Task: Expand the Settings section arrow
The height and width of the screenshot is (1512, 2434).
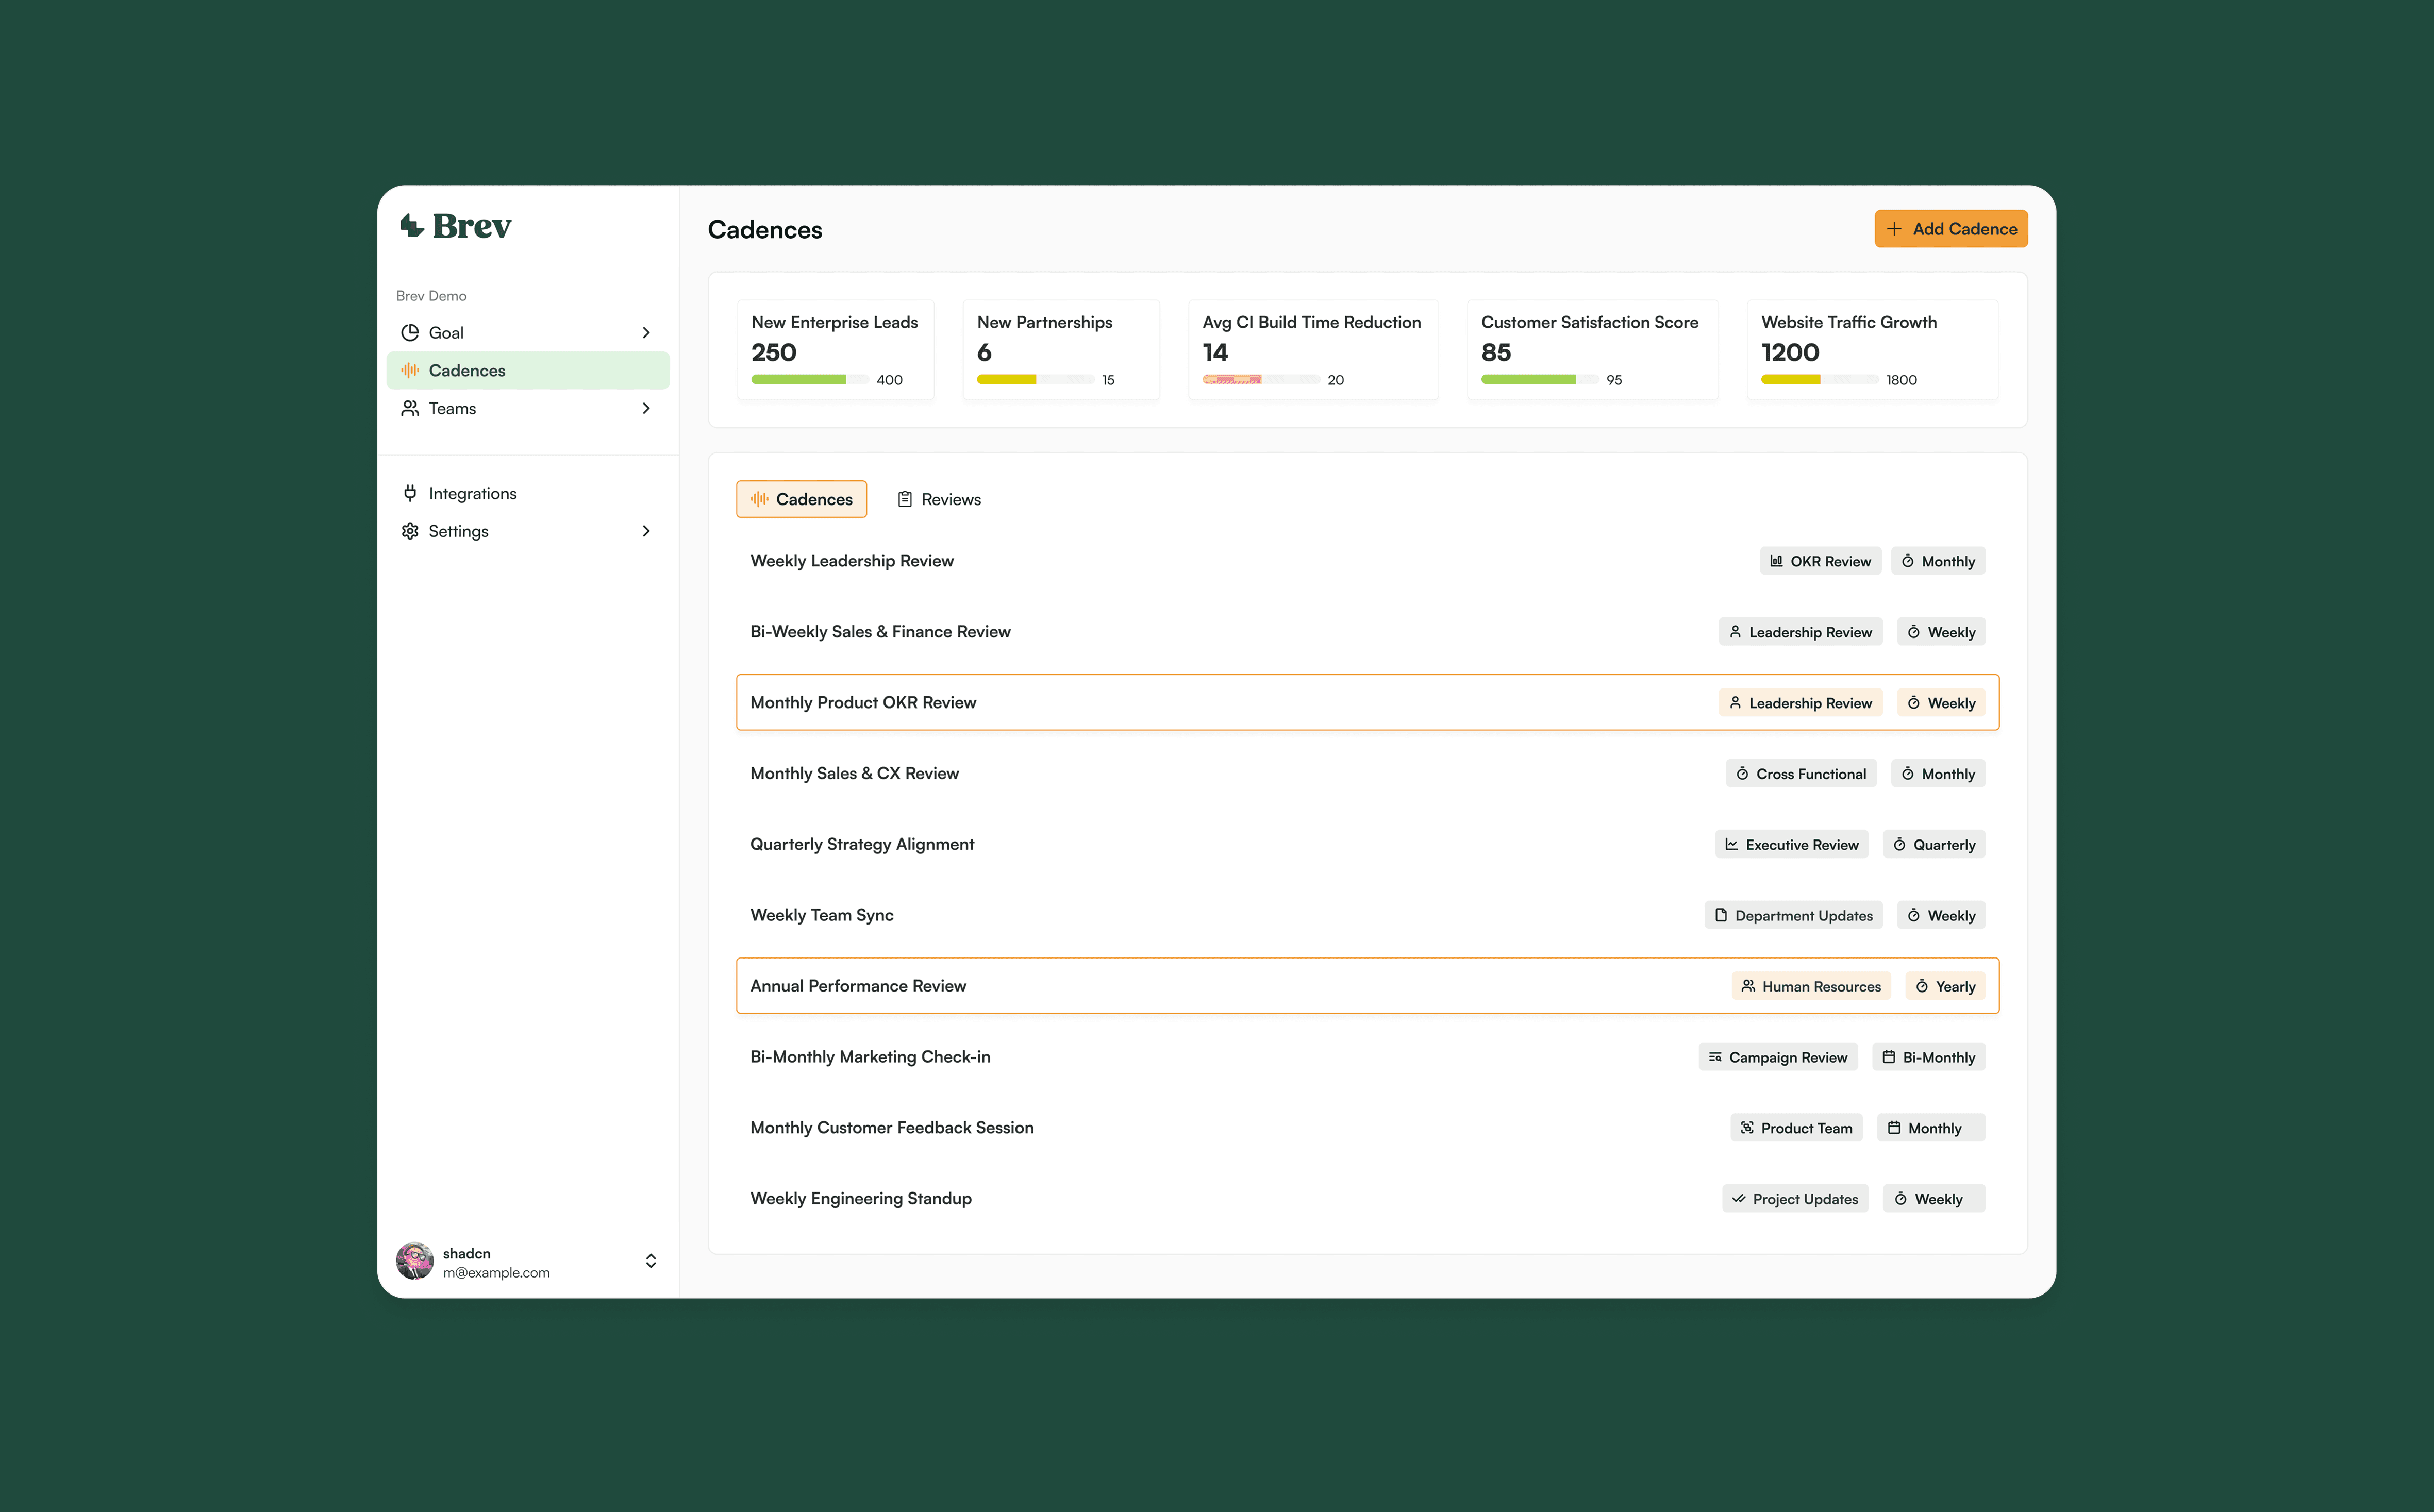Action: 646,531
